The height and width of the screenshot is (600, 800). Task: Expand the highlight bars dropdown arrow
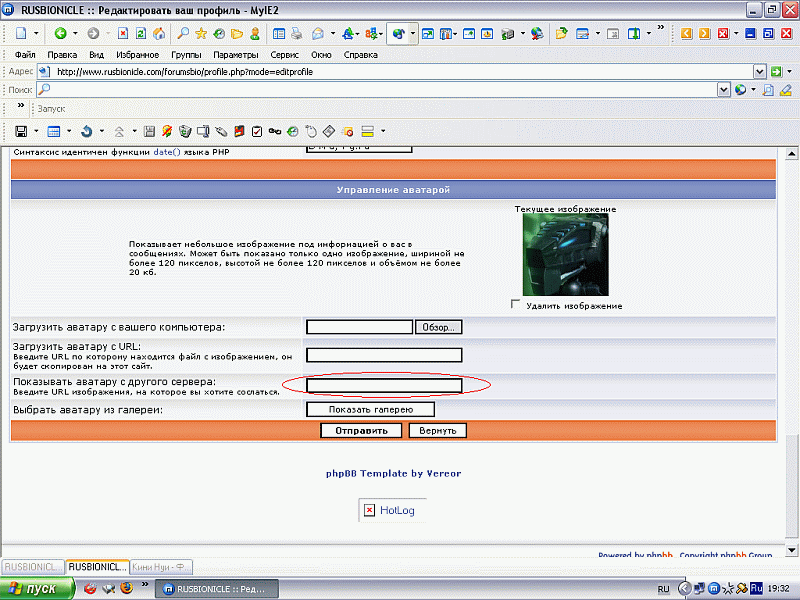tap(383, 132)
